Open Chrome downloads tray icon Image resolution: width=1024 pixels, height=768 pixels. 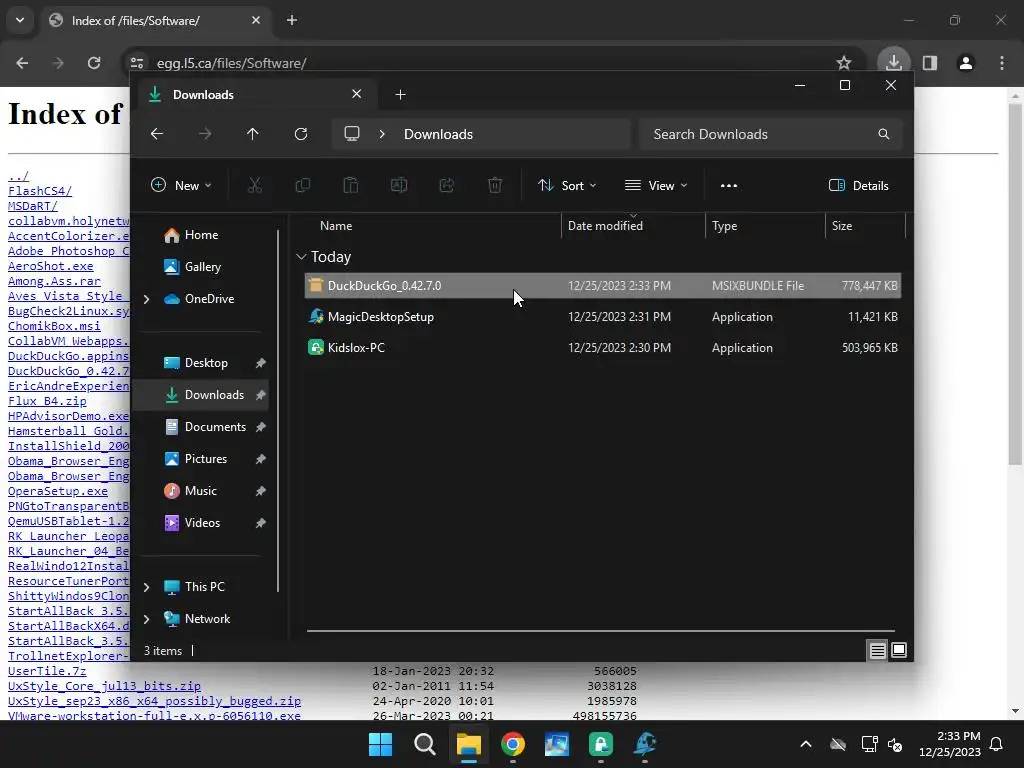(x=893, y=63)
